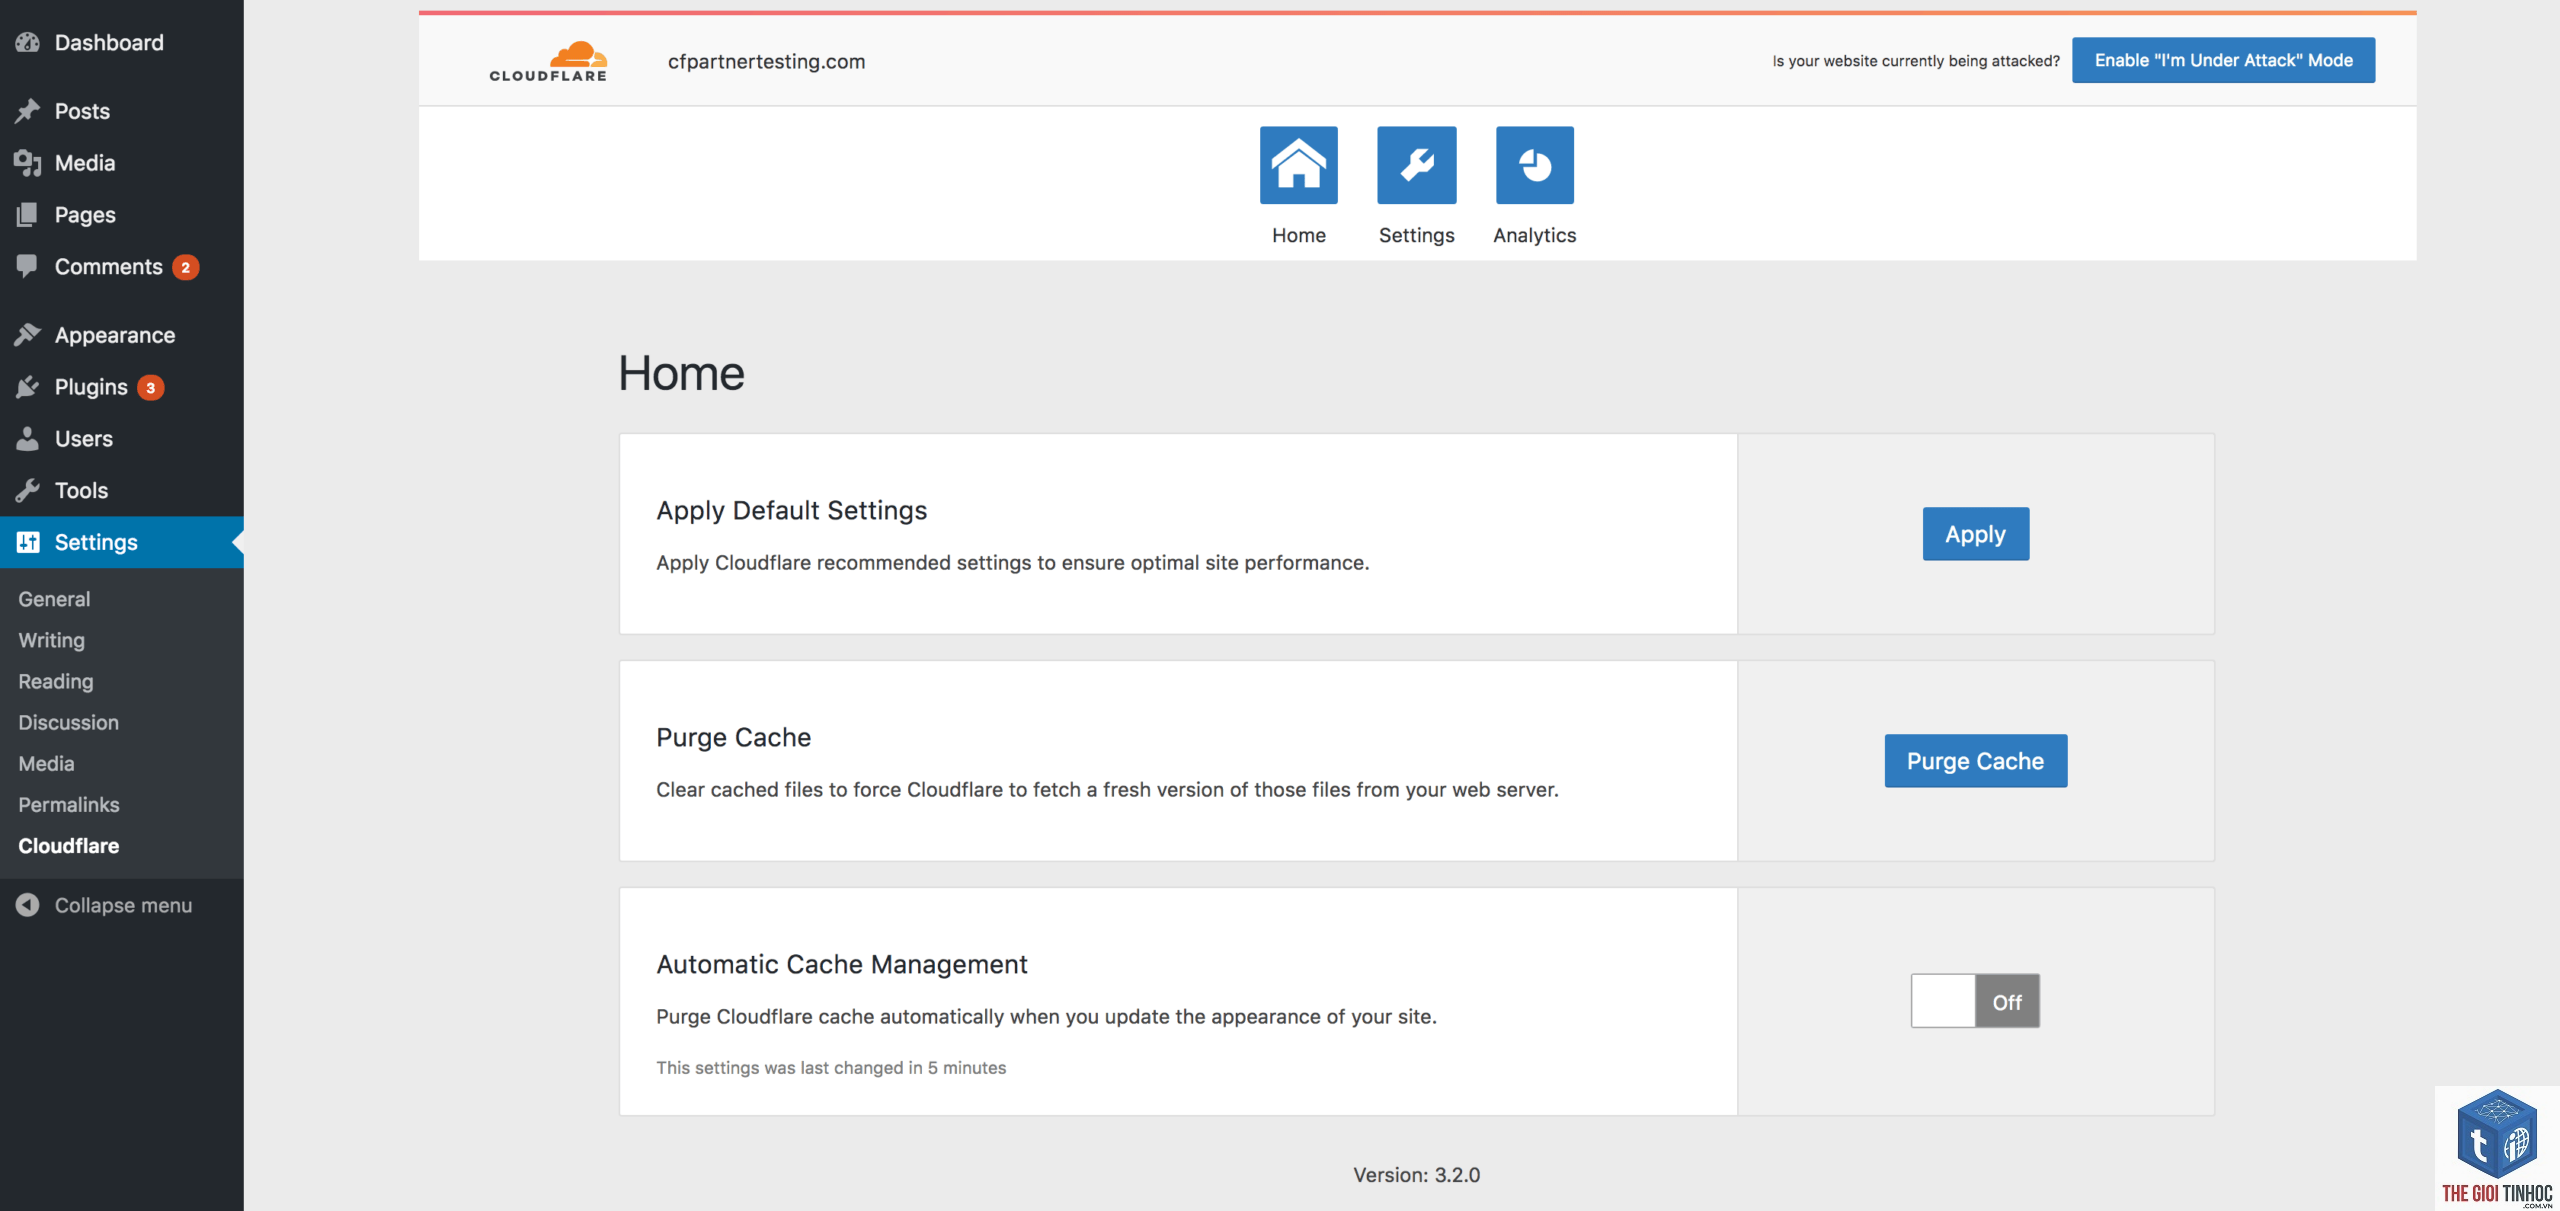Click the Comments speech bubble icon

[27, 266]
